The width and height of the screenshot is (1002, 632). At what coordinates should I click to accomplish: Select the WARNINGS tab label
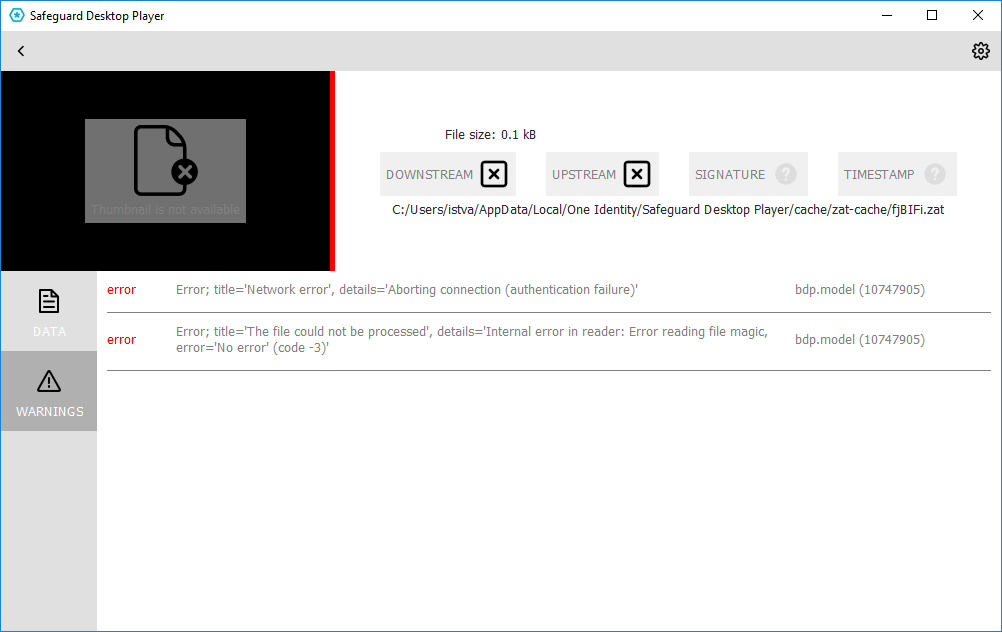click(50, 412)
